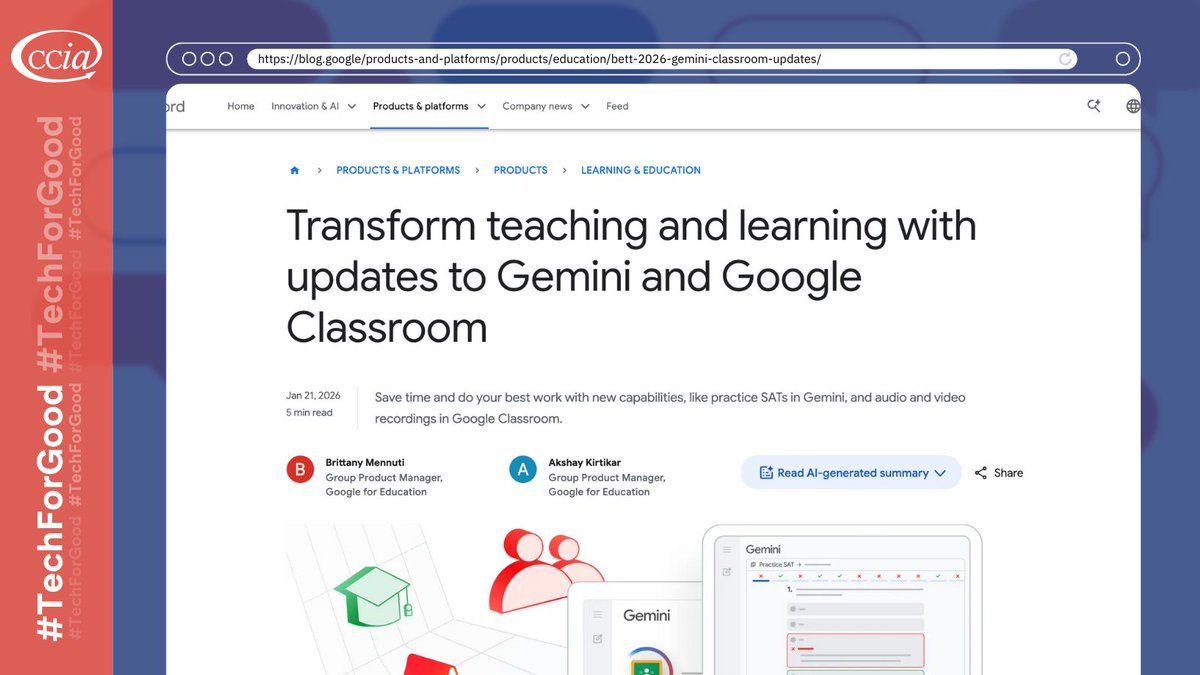The width and height of the screenshot is (1200, 675).
Task: Click the Read AI-generated summary button
Action: (x=851, y=473)
